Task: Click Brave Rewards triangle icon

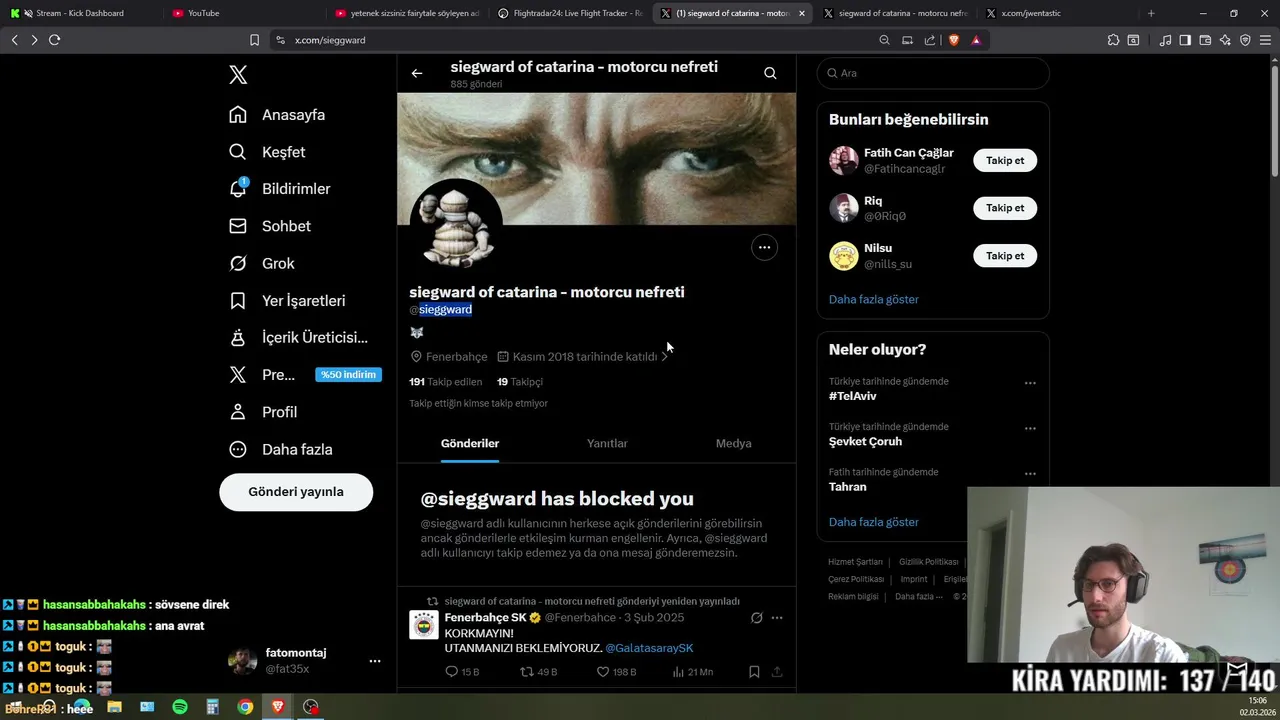Action: [976, 40]
